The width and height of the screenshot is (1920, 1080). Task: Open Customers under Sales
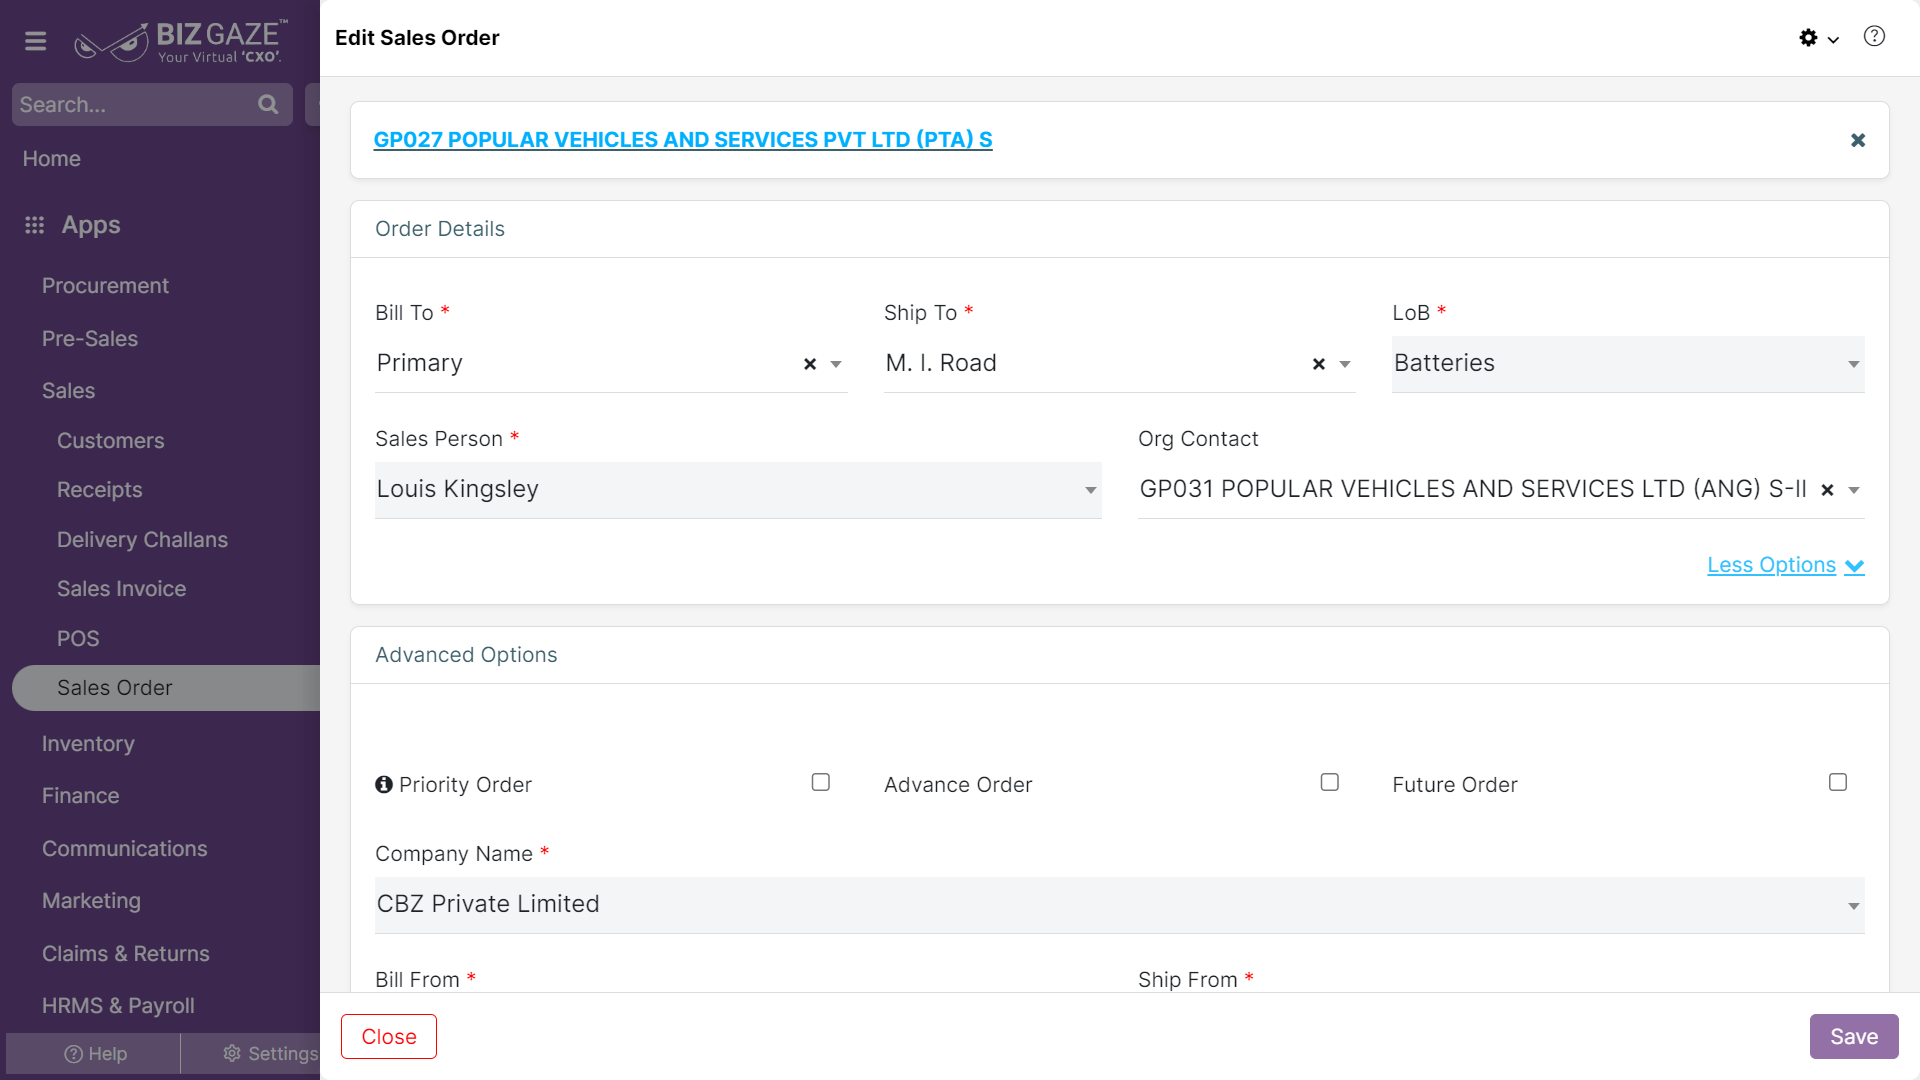pyautogui.click(x=110, y=441)
